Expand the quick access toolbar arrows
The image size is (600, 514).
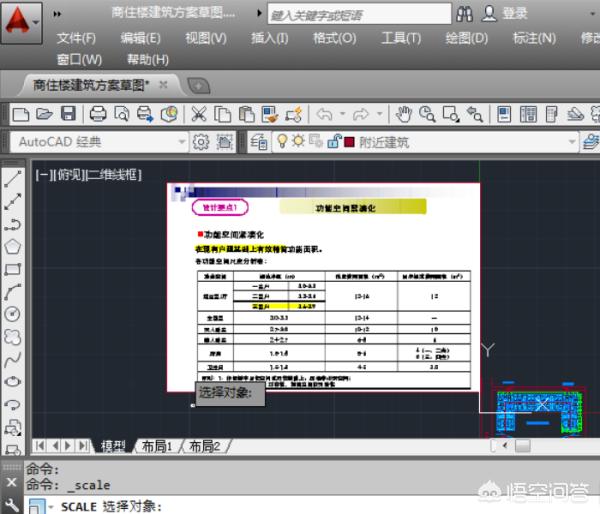tap(57, 14)
